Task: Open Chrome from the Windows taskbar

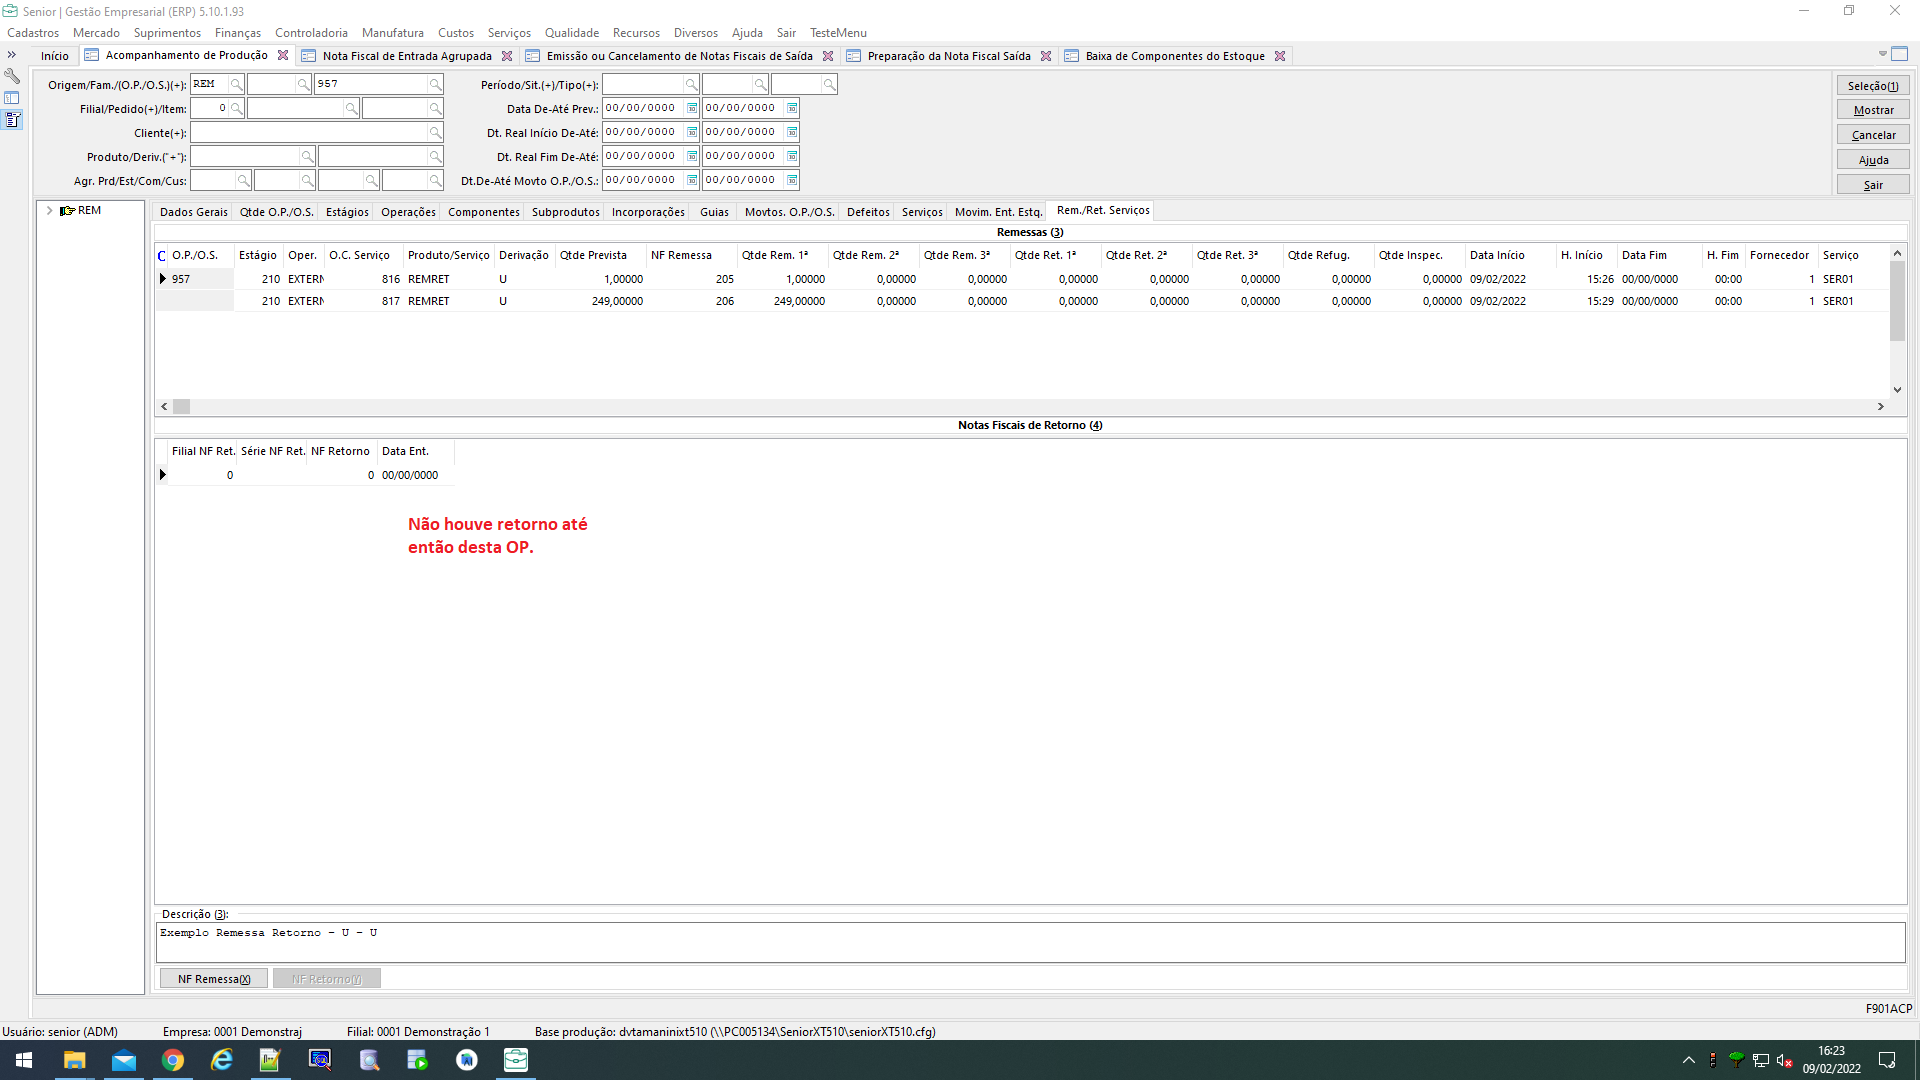Action: click(173, 1060)
